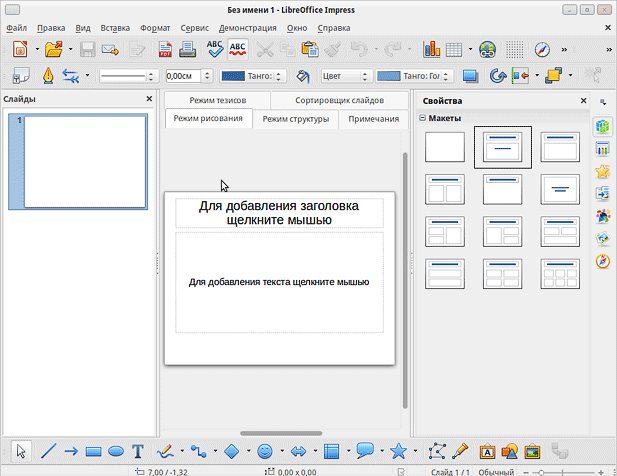Open Master Pages sidebar icon

pos(602,149)
